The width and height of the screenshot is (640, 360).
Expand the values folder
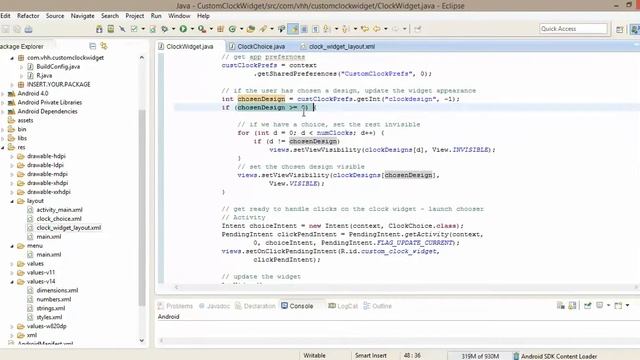click(x=12, y=264)
